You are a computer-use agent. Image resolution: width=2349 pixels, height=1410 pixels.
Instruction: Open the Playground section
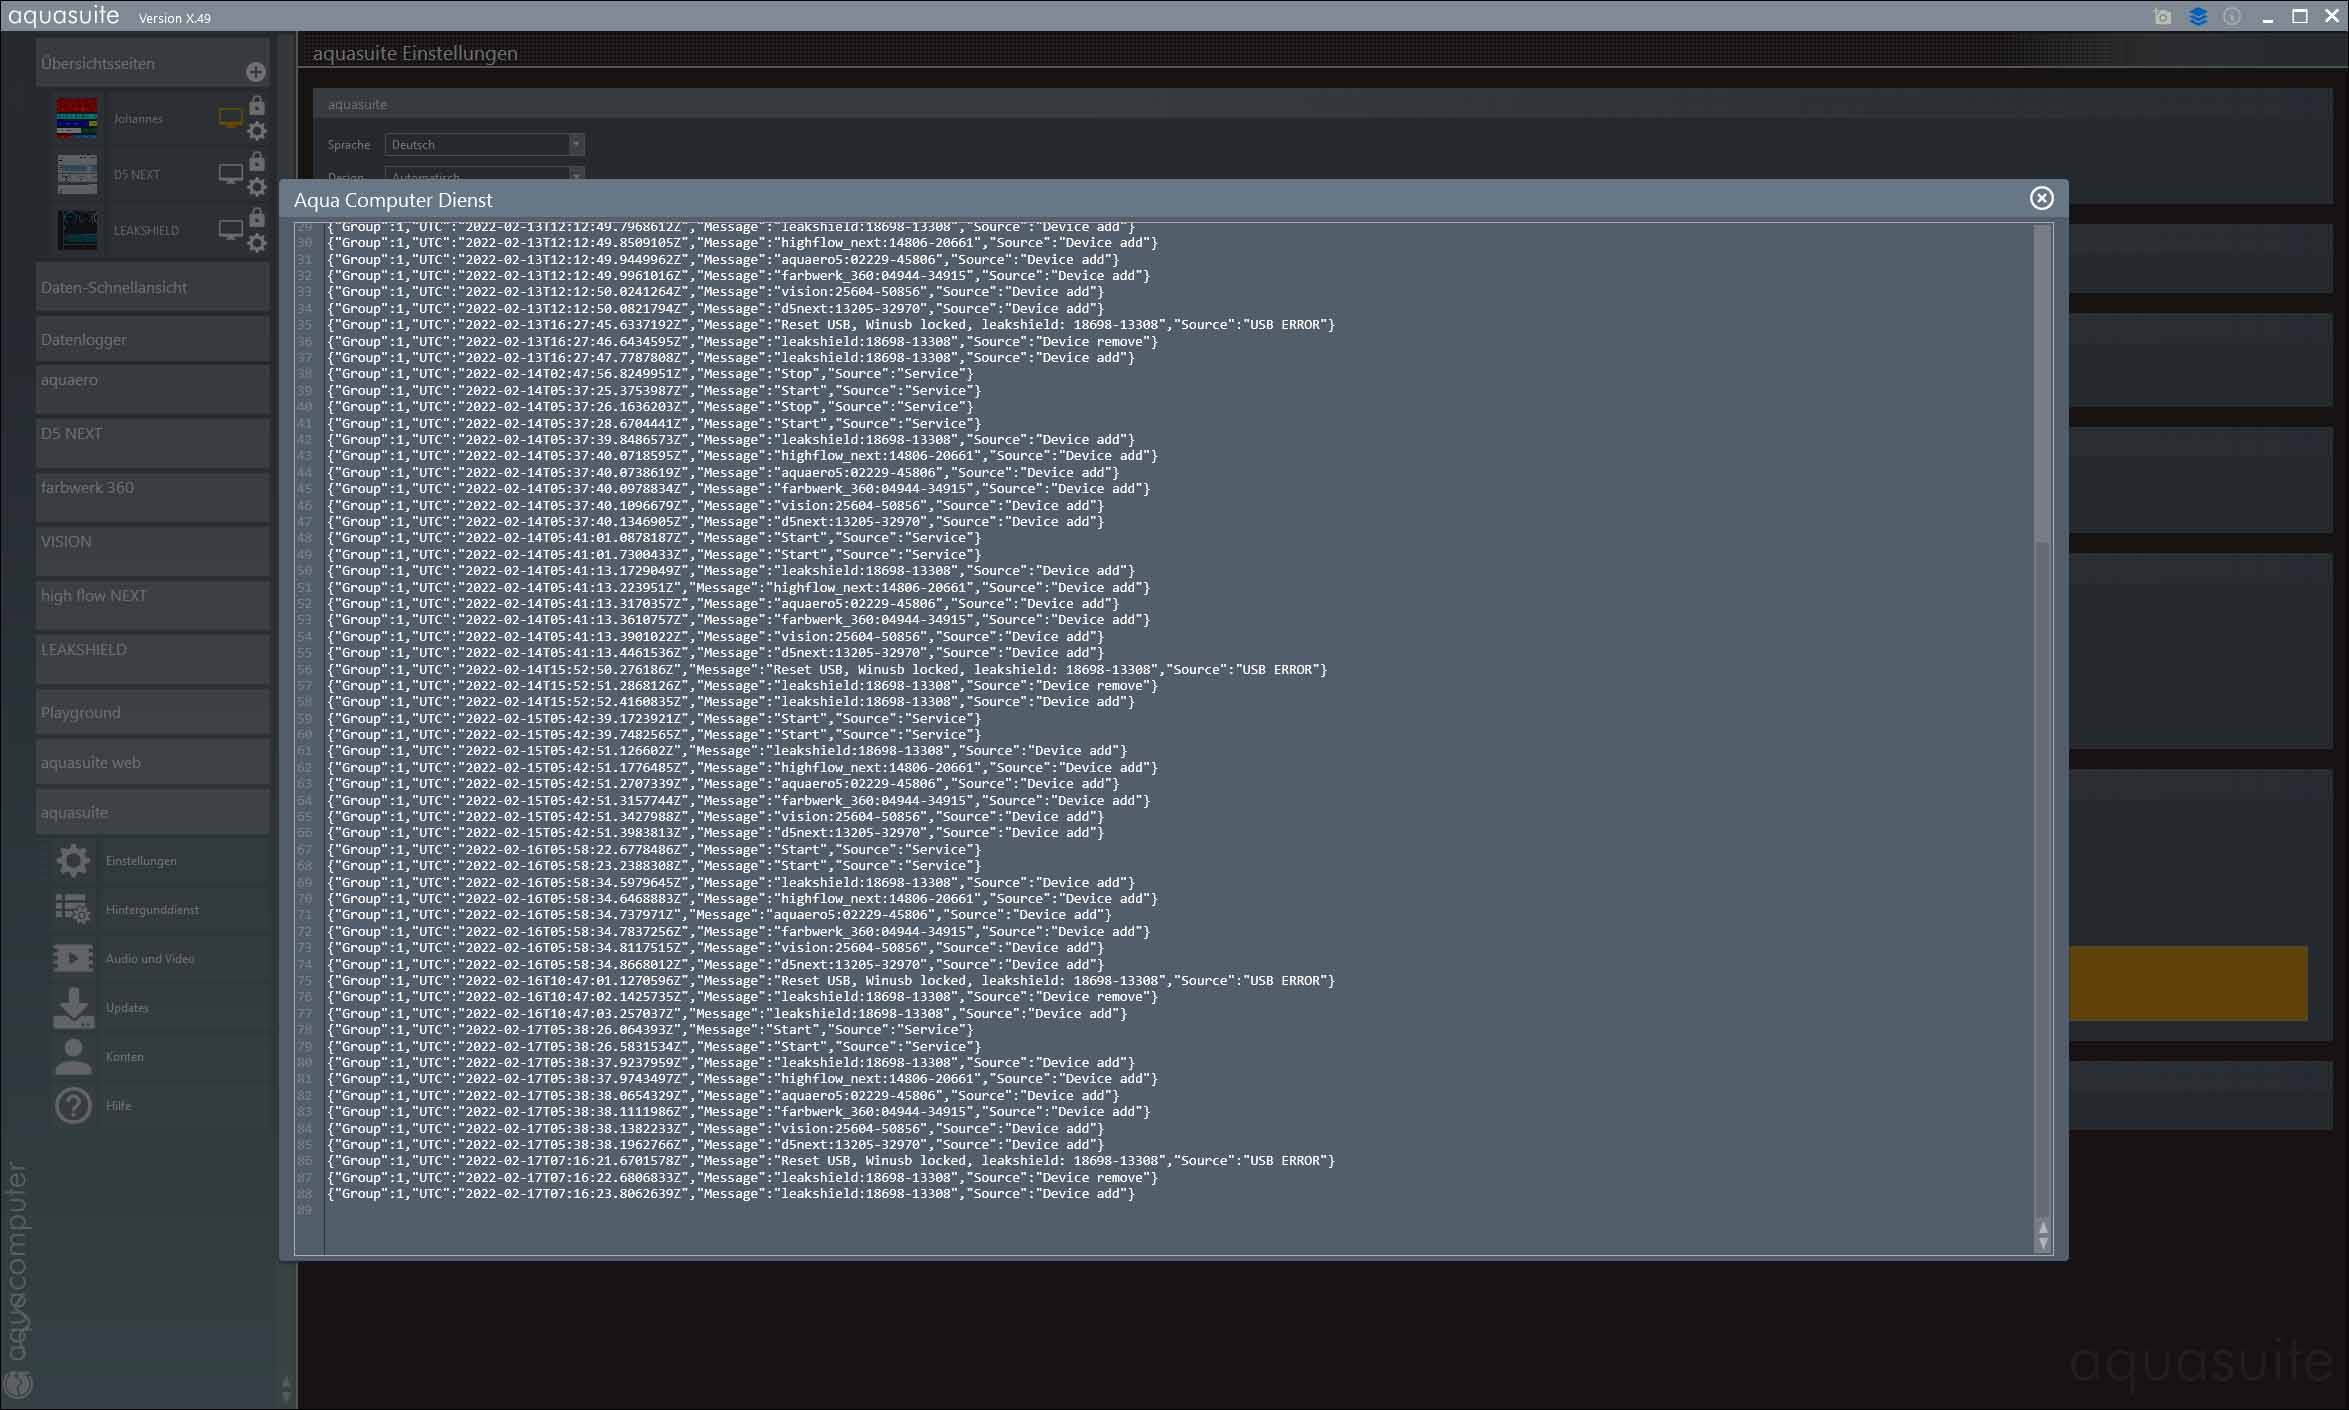[153, 712]
